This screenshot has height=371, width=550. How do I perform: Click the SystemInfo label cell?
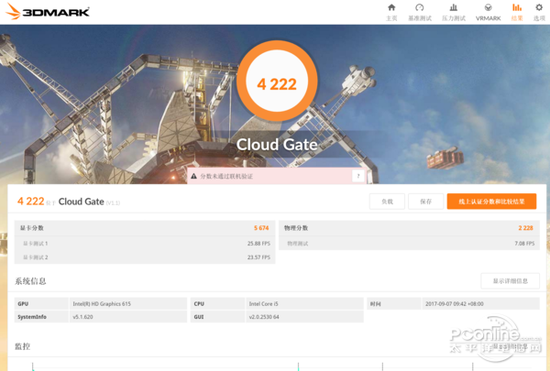(x=41, y=317)
